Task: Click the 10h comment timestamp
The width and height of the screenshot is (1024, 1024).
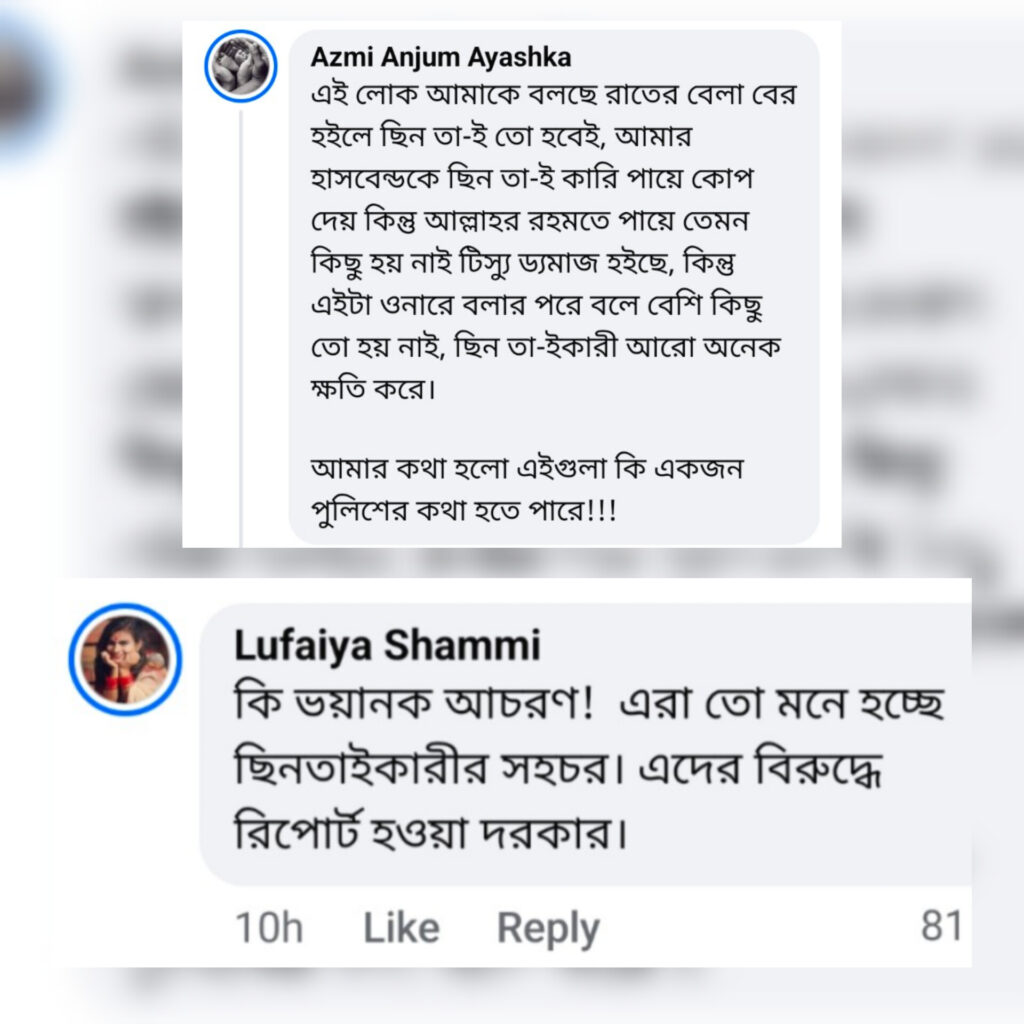Action: pos(269,928)
